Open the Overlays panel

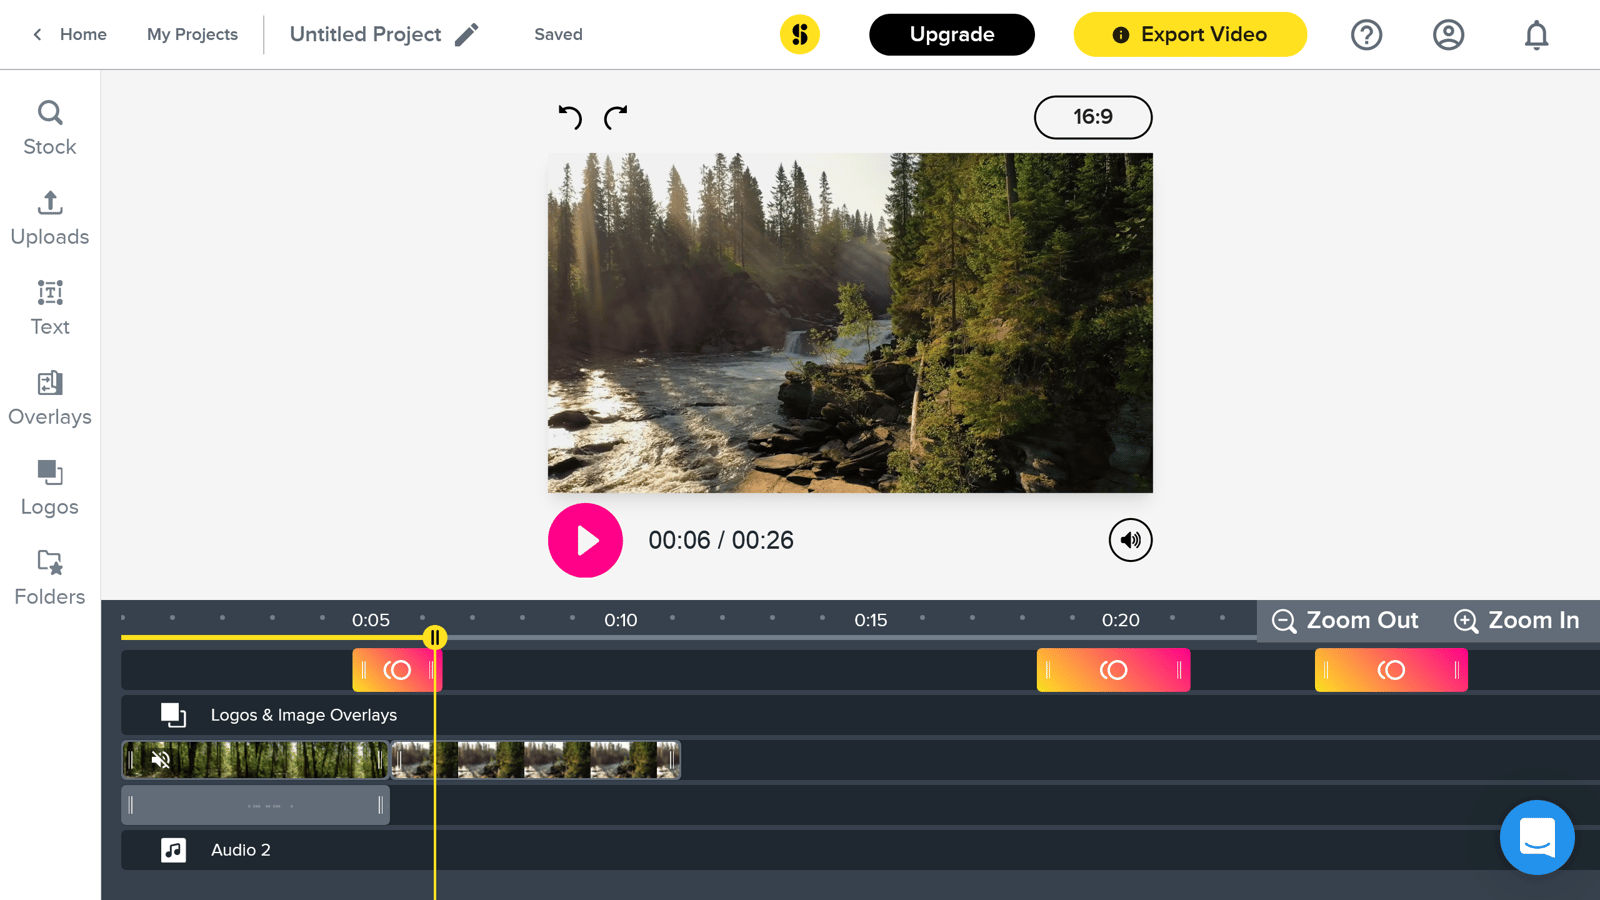(x=49, y=397)
